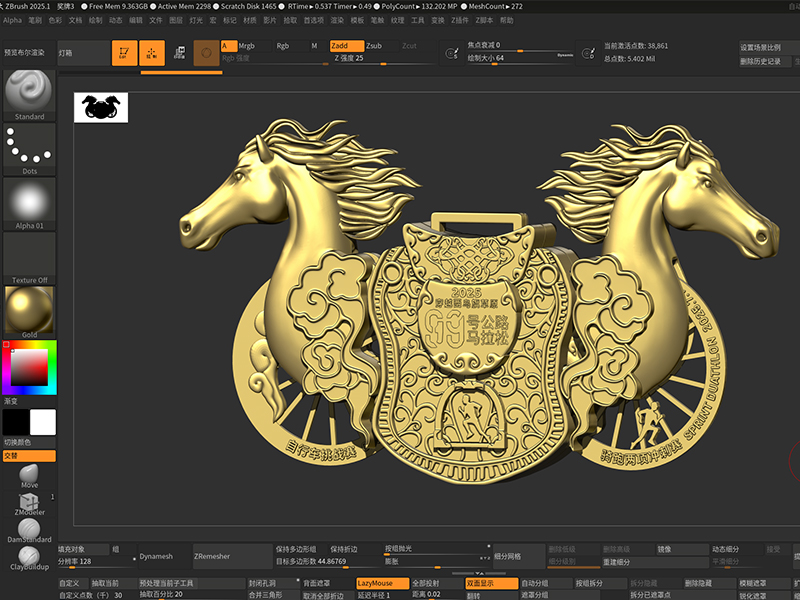Open the 首选项 preferences menu
The image size is (800, 600).
click(x=314, y=20)
